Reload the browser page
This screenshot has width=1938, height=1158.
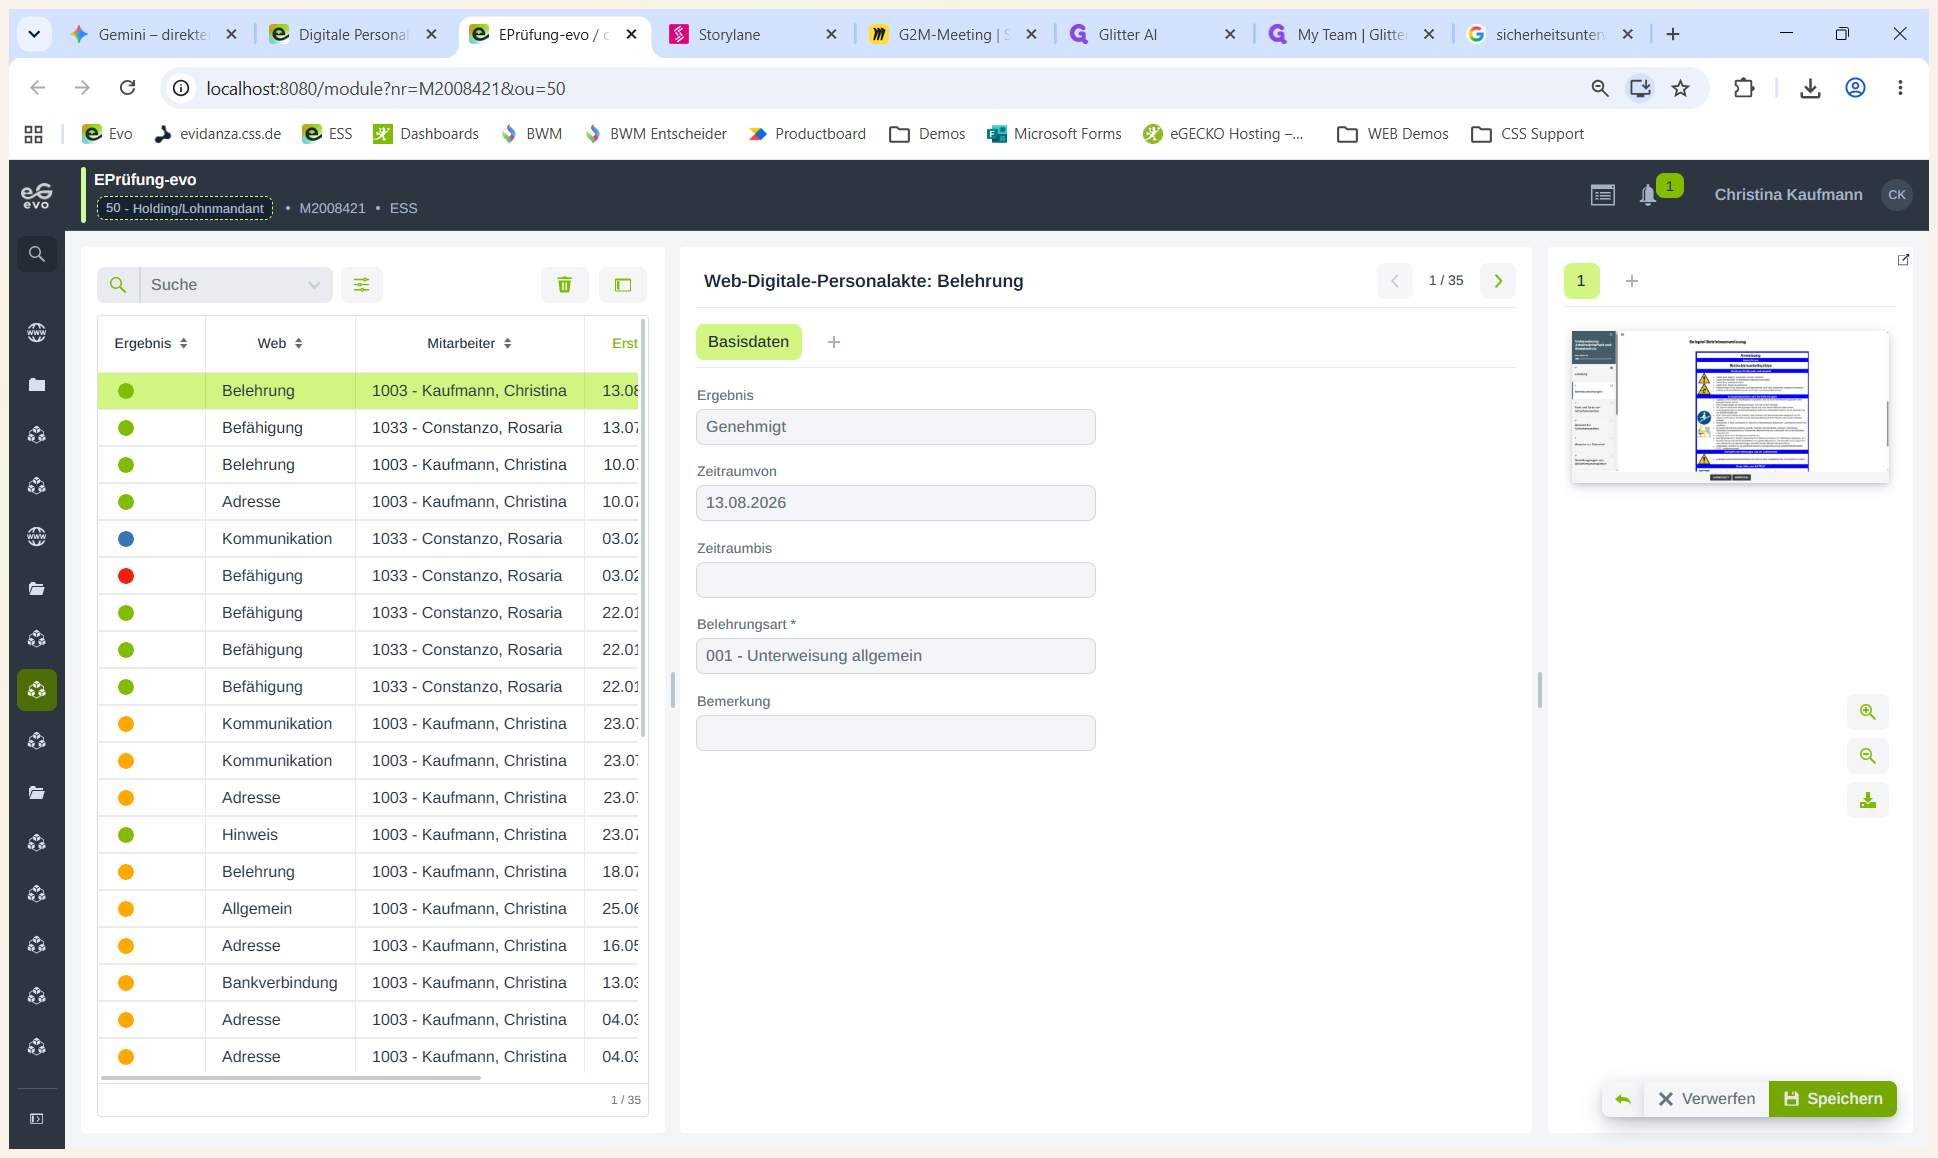(x=127, y=88)
